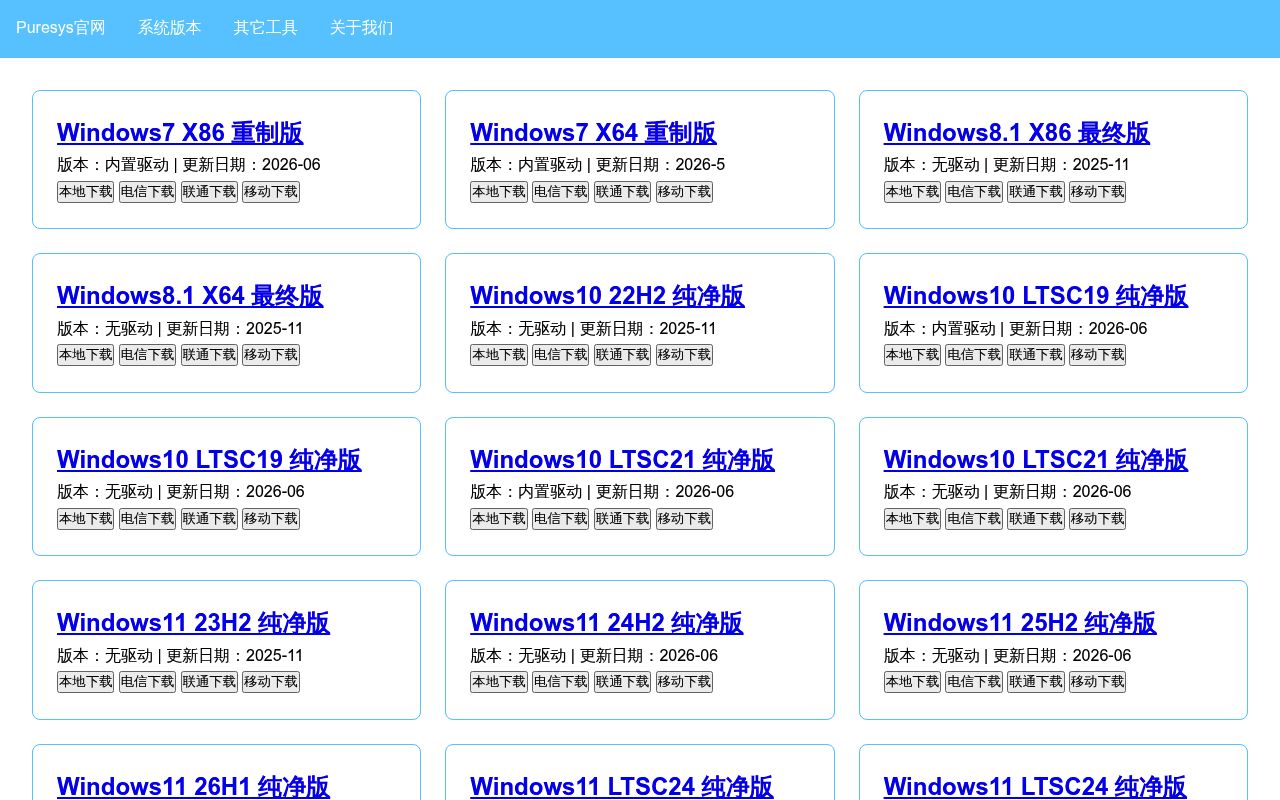The height and width of the screenshot is (800, 1280).
Task: Click the text '版本：内置驱动 | 更新日期：2026-5'
Action: (x=598, y=165)
